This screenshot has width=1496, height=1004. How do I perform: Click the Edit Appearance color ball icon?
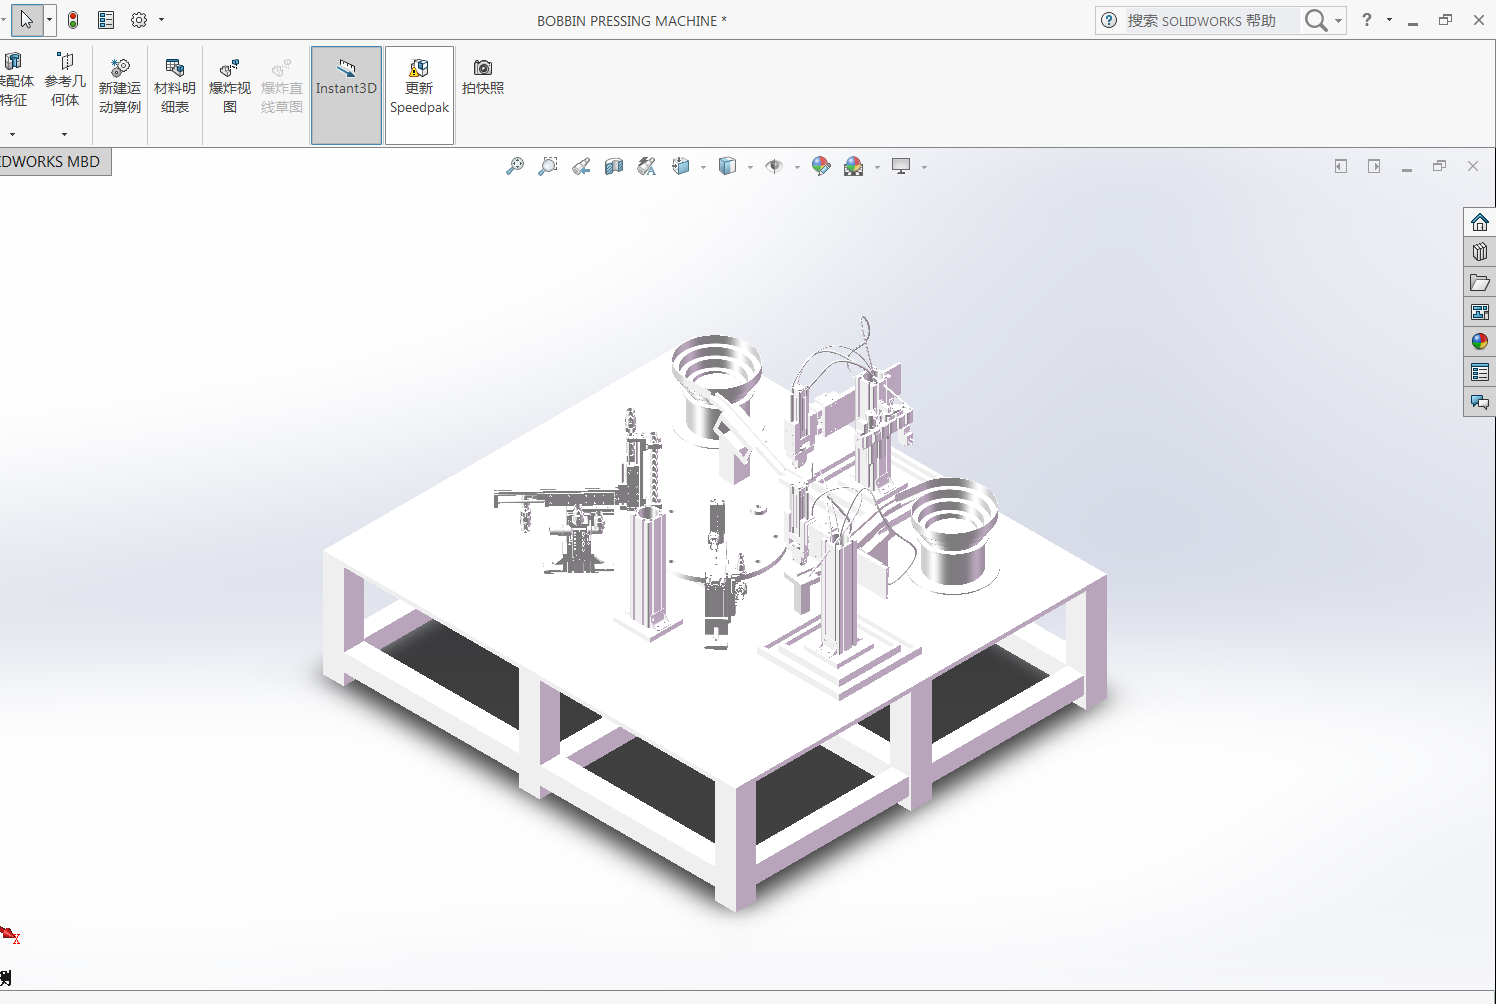821,167
